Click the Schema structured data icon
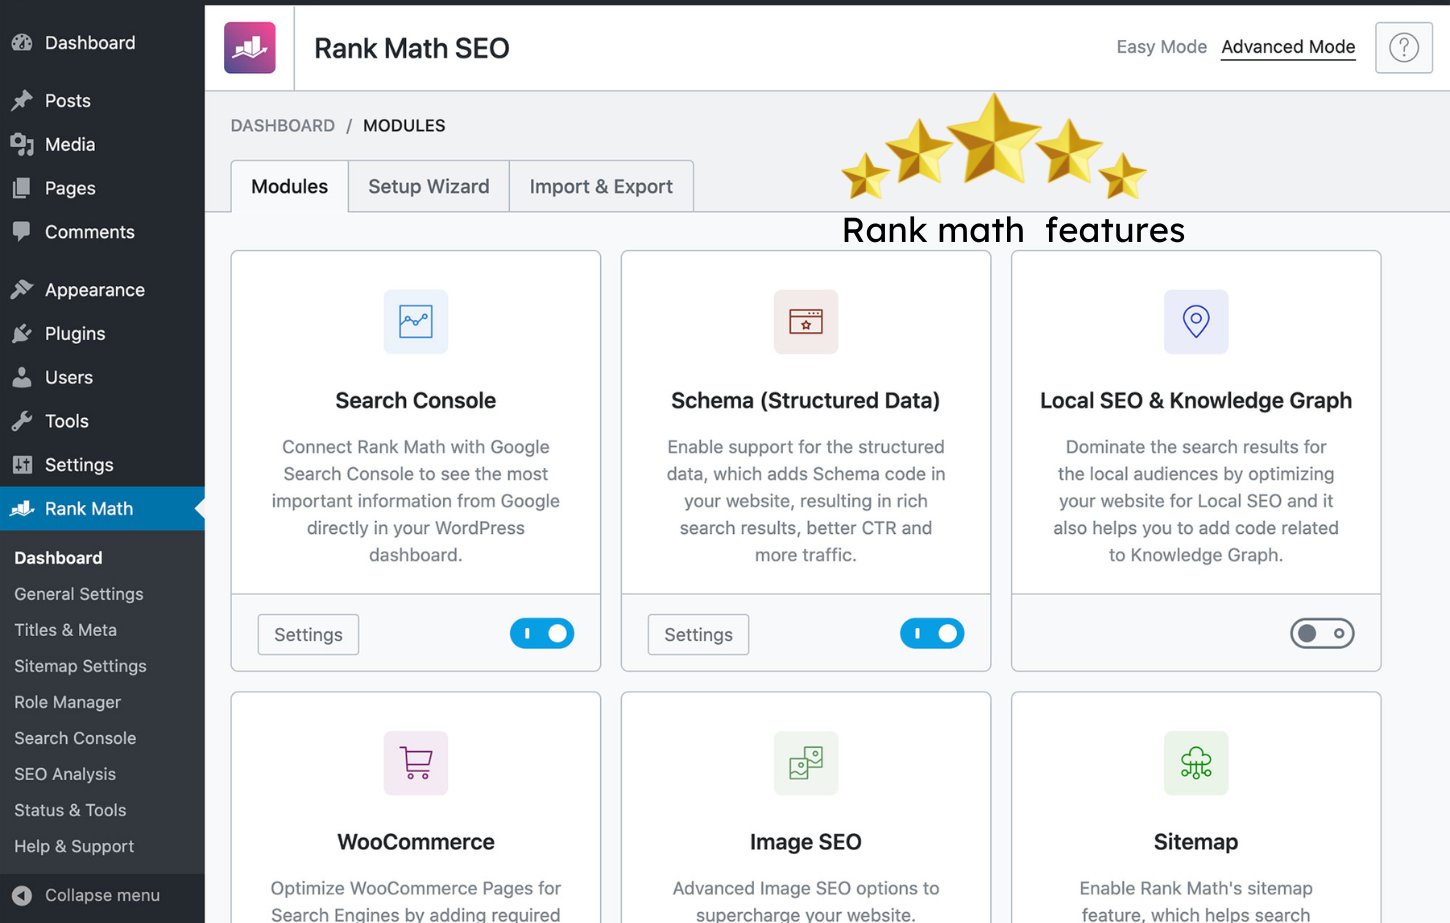The height and width of the screenshot is (923, 1450). pos(805,321)
